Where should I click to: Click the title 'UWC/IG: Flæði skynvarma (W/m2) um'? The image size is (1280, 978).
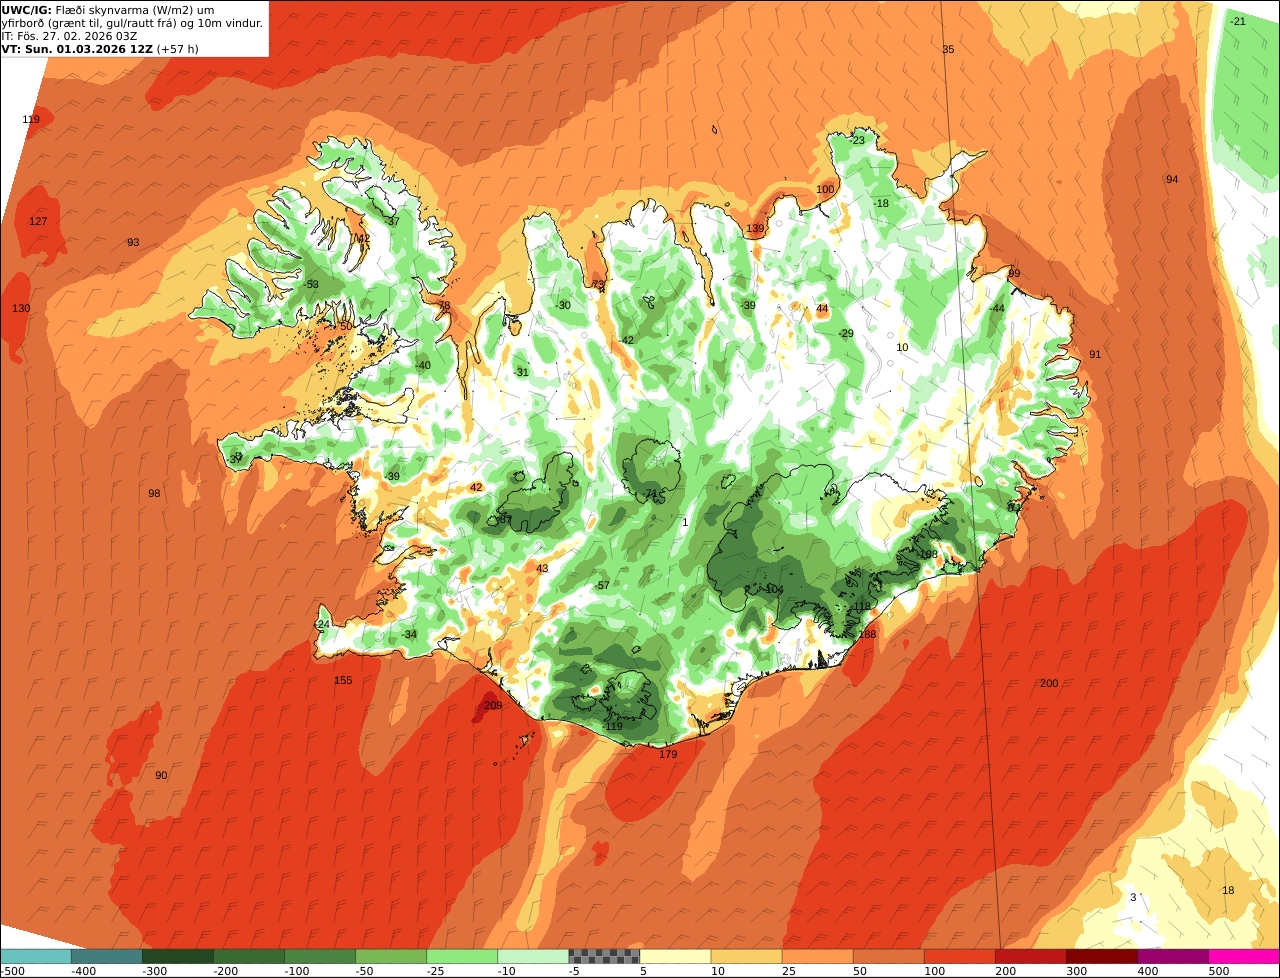point(108,10)
